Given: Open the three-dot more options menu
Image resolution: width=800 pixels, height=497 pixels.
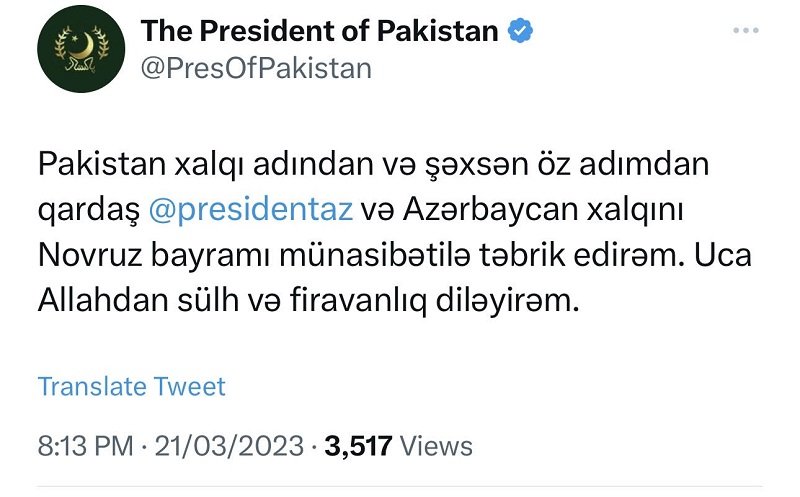Looking at the screenshot, I should point(746,31).
